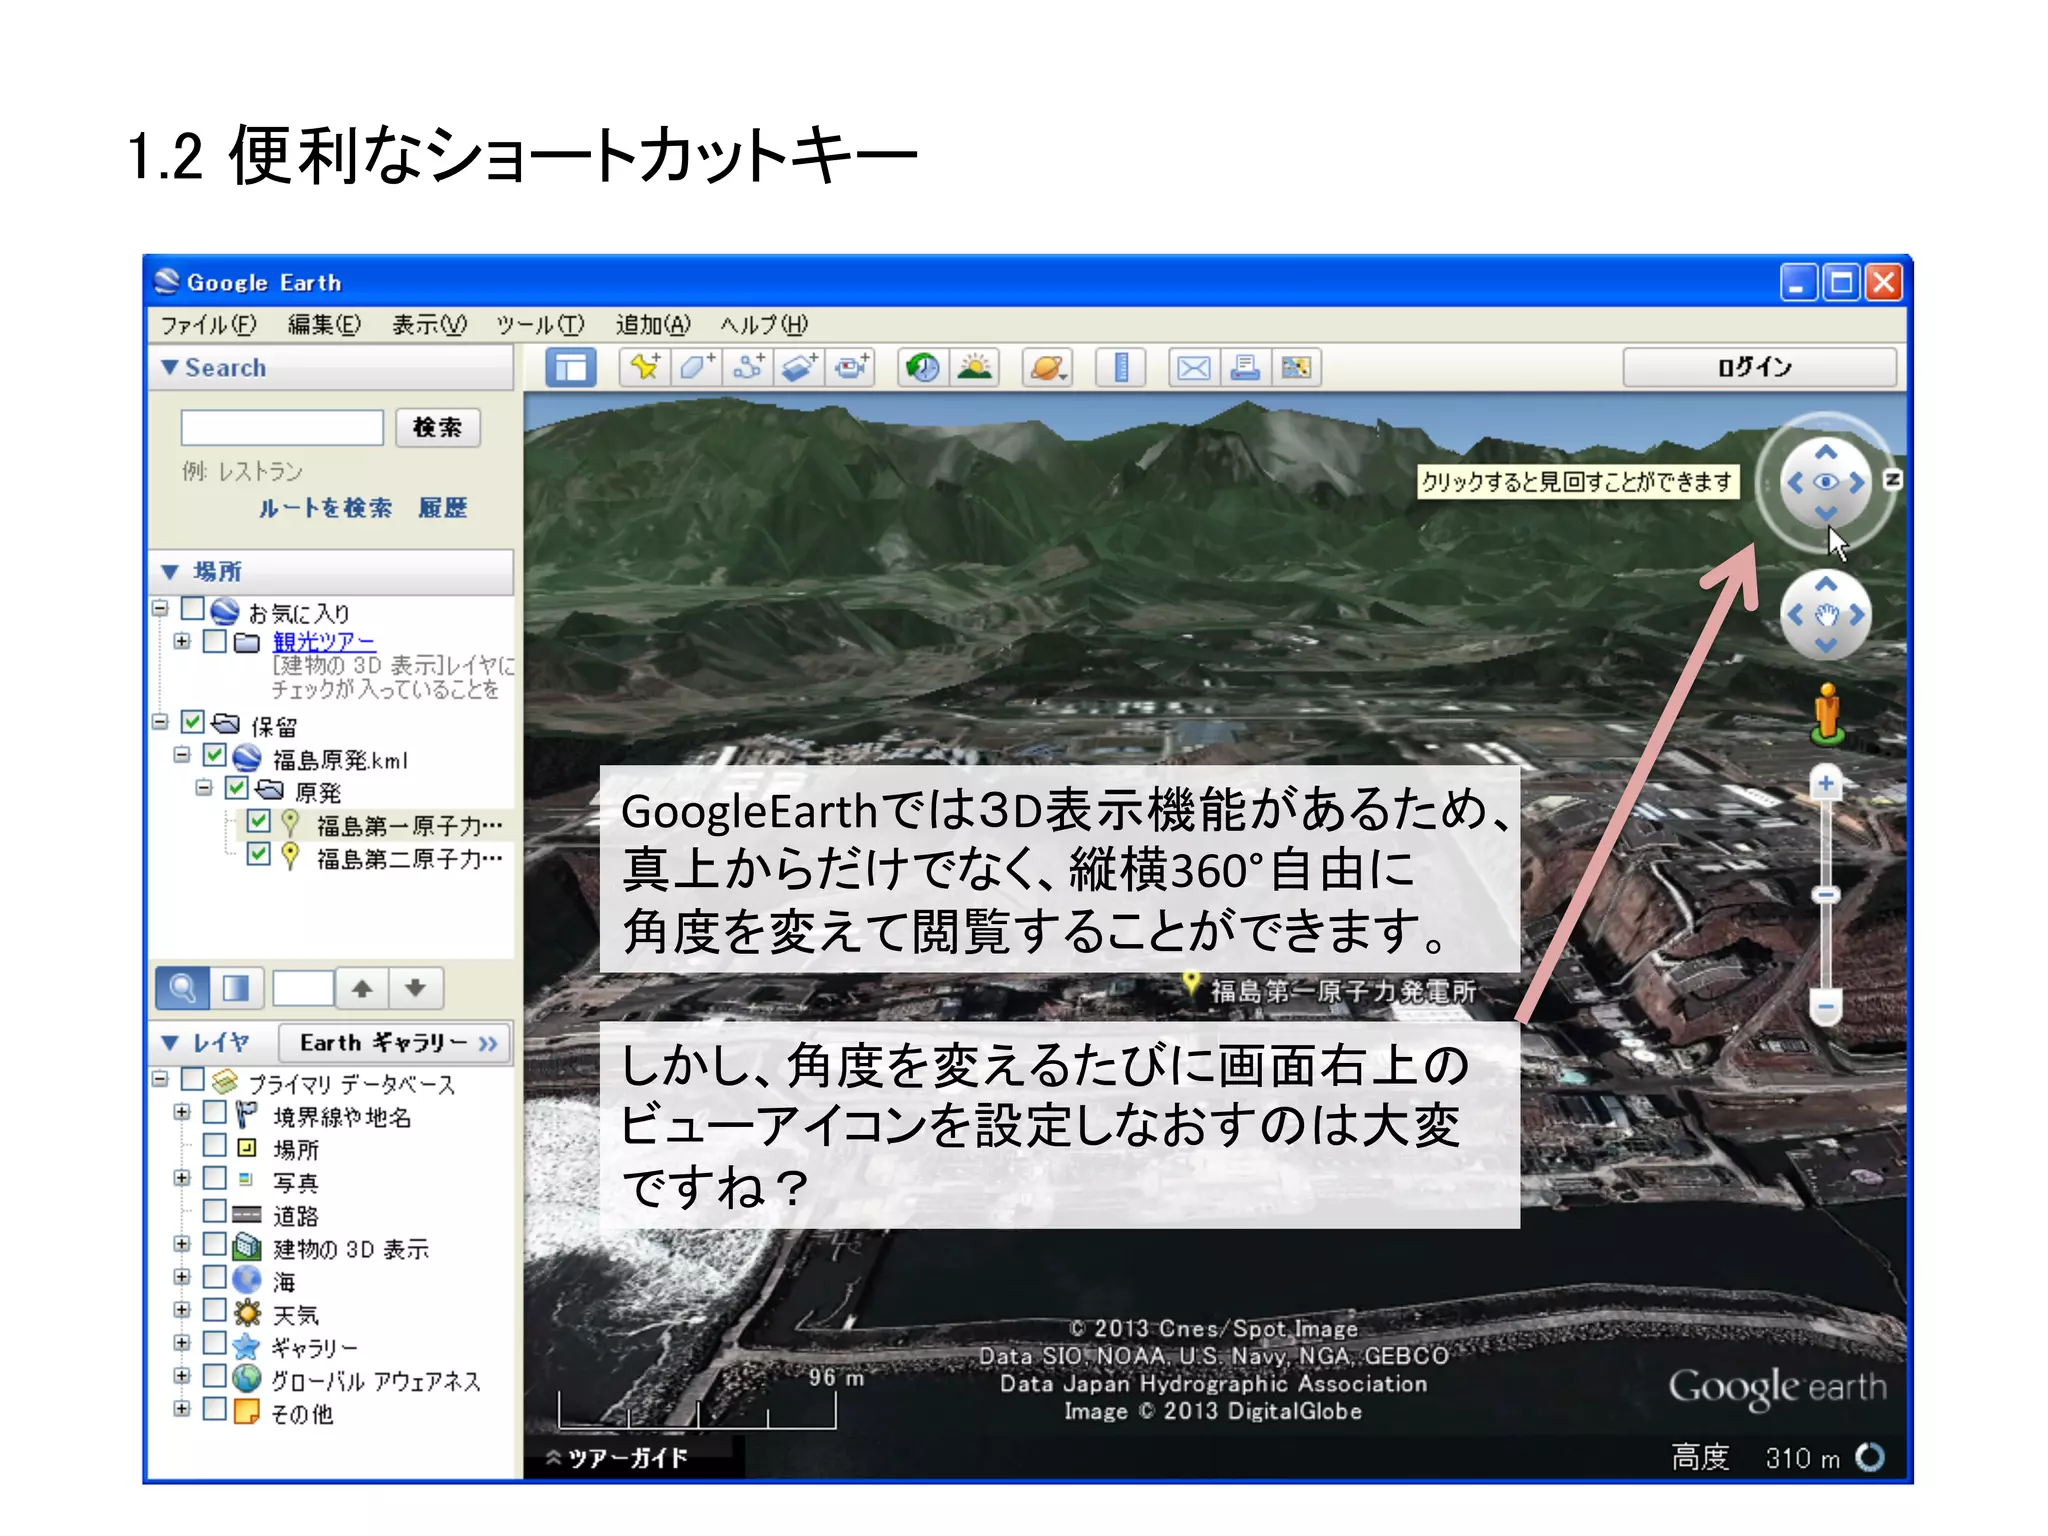The height and width of the screenshot is (1536, 2048).
Task: Open the 編集(E) menu
Action: pos(324,325)
